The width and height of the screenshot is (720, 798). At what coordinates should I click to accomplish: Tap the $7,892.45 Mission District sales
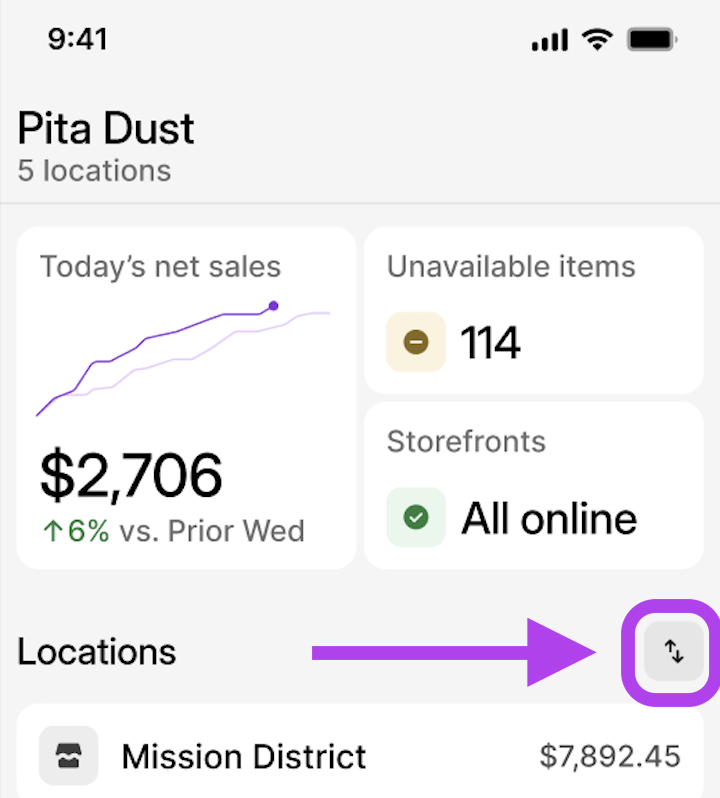pos(610,756)
